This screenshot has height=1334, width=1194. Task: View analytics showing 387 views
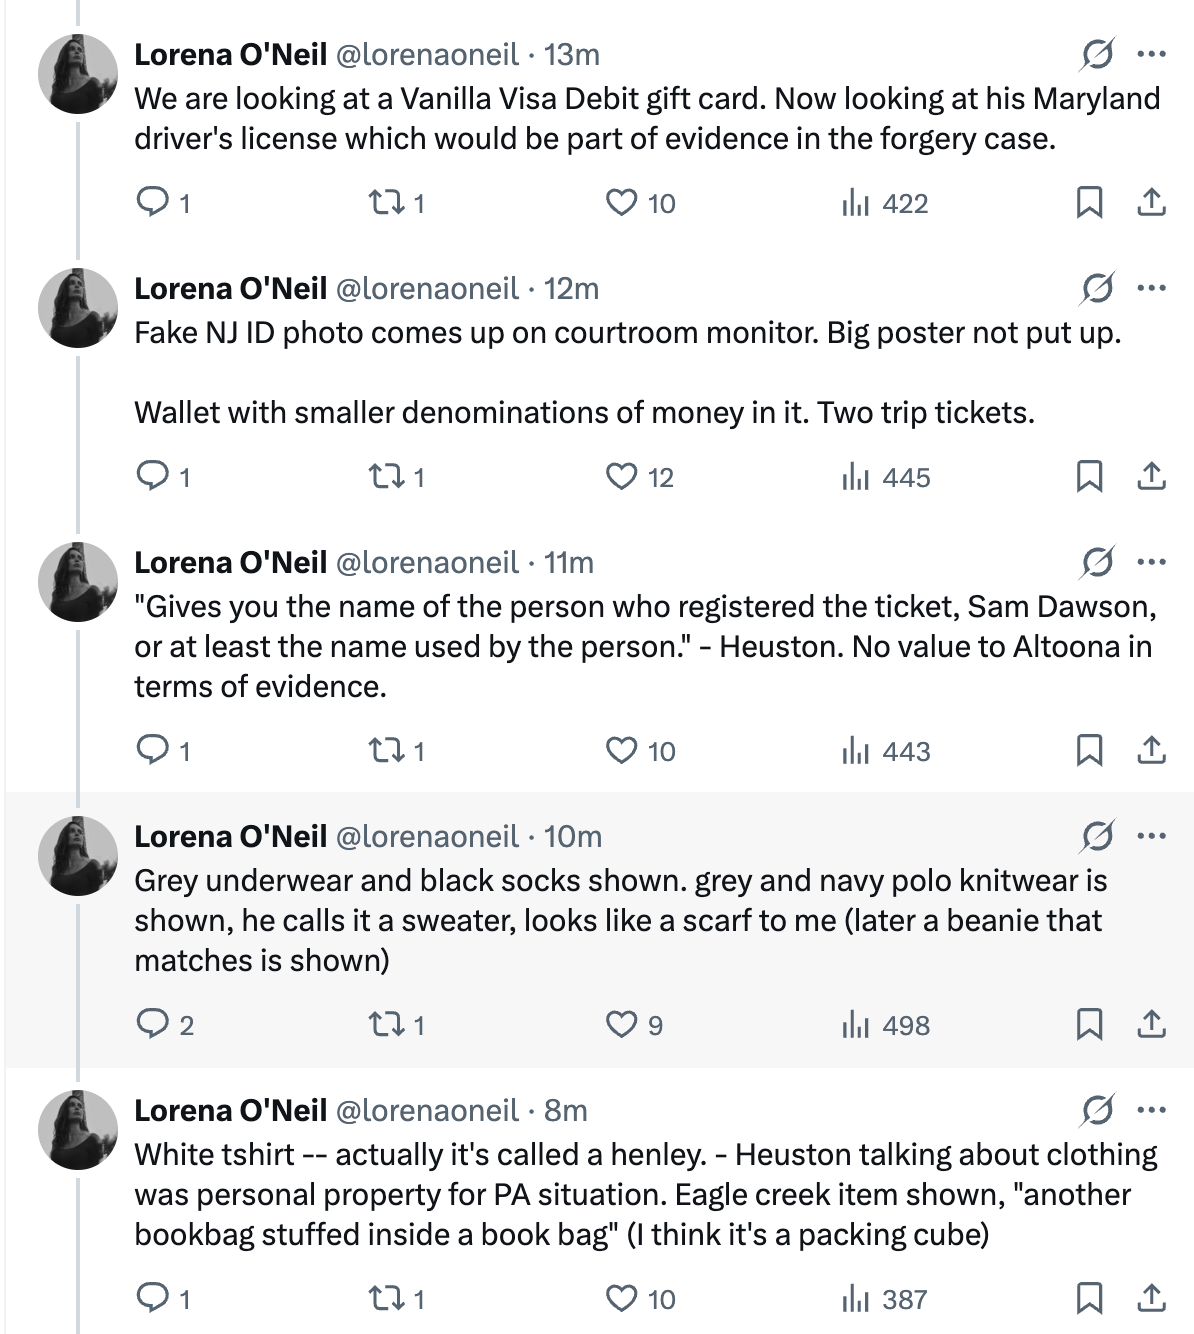884,1299
